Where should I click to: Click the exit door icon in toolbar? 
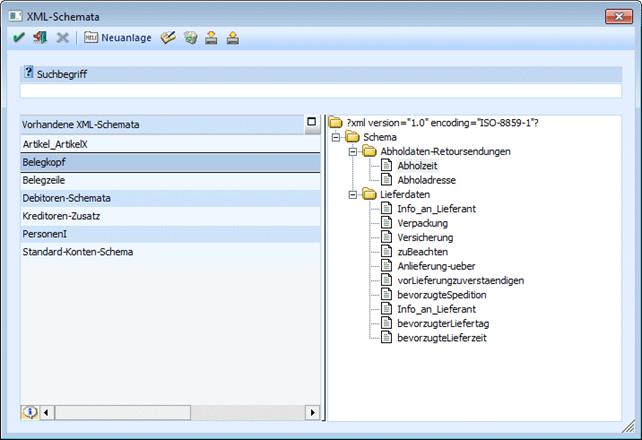[40, 38]
